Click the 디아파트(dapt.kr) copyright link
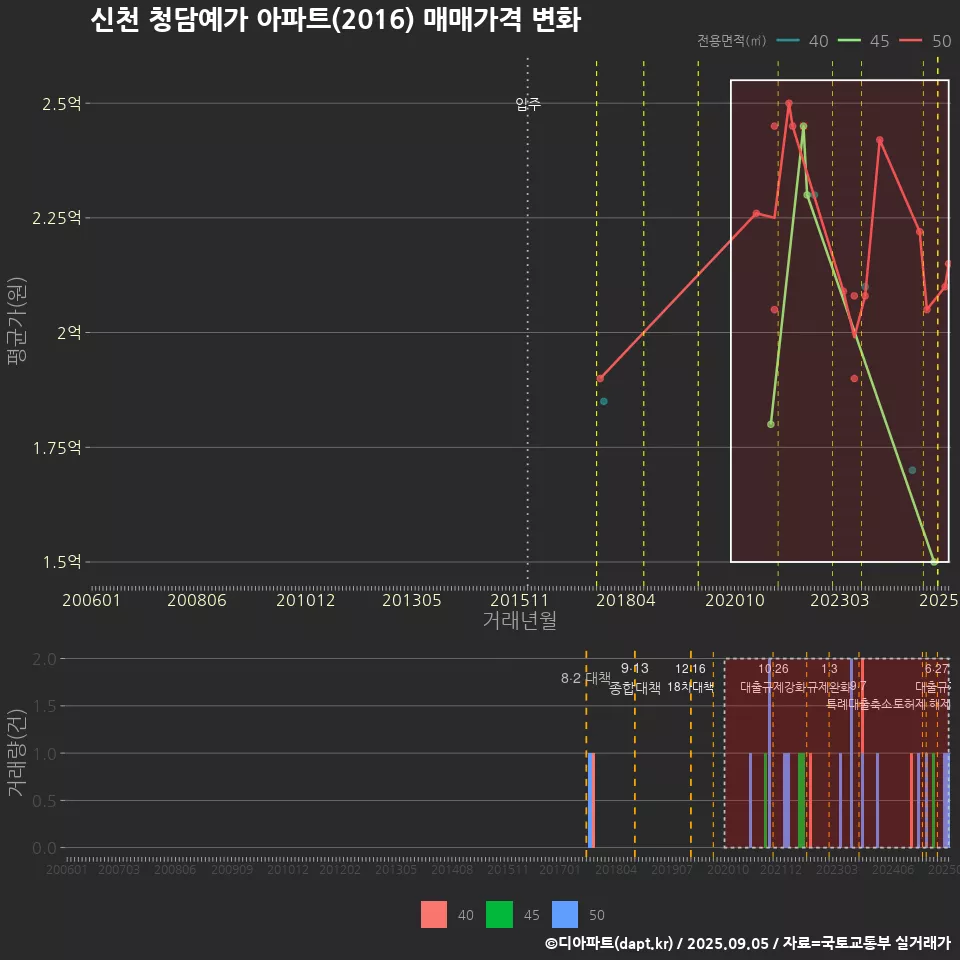The width and height of the screenshot is (960, 960). 610,943
